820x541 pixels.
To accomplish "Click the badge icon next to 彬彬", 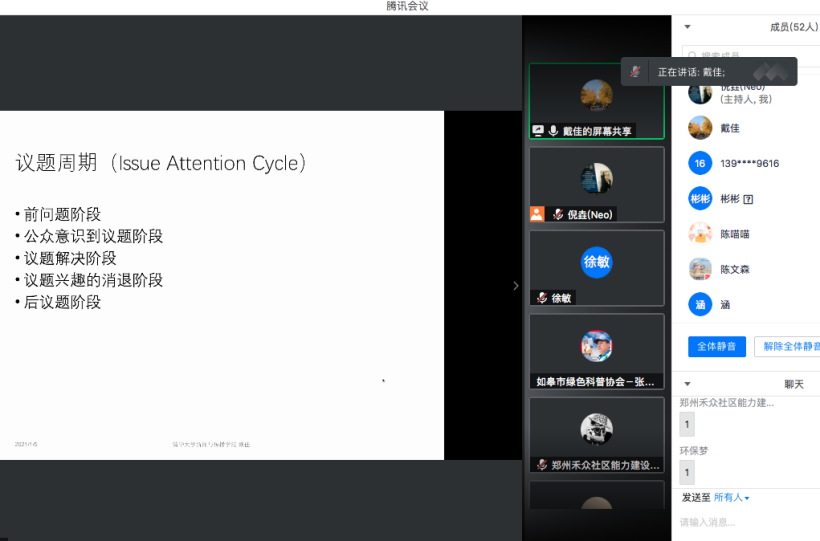I will tap(748, 199).
